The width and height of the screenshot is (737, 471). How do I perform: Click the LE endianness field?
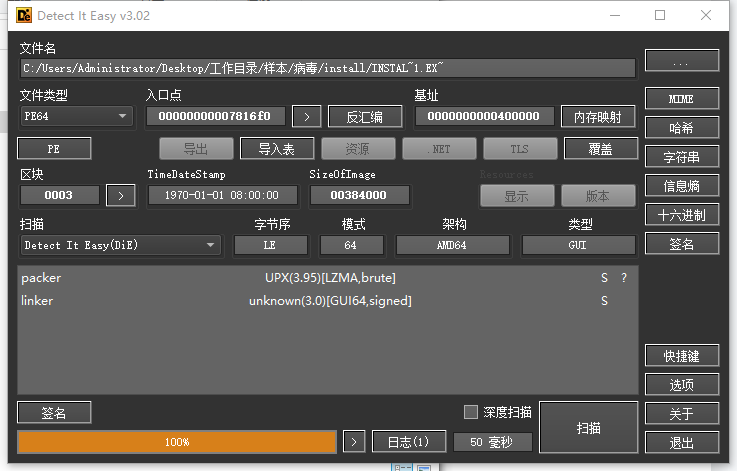(x=271, y=245)
